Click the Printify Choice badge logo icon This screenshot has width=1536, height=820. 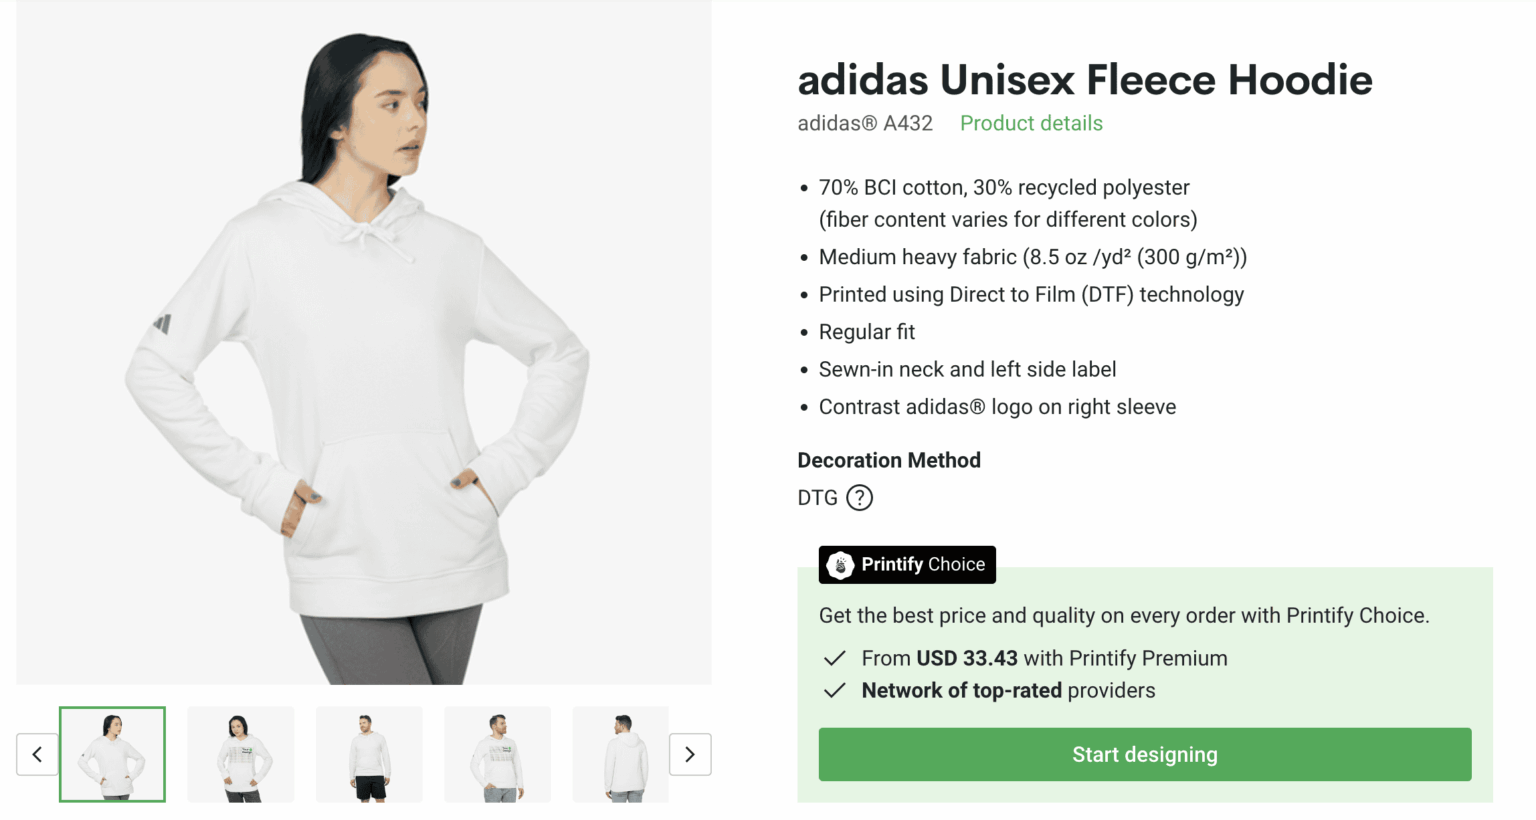pyautogui.click(x=840, y=565)
